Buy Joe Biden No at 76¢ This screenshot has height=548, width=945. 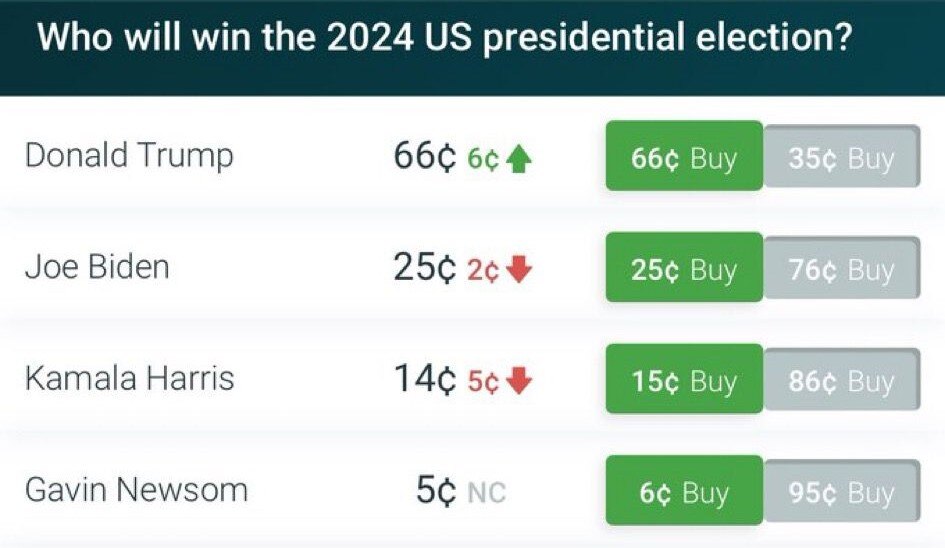[841, 269]
